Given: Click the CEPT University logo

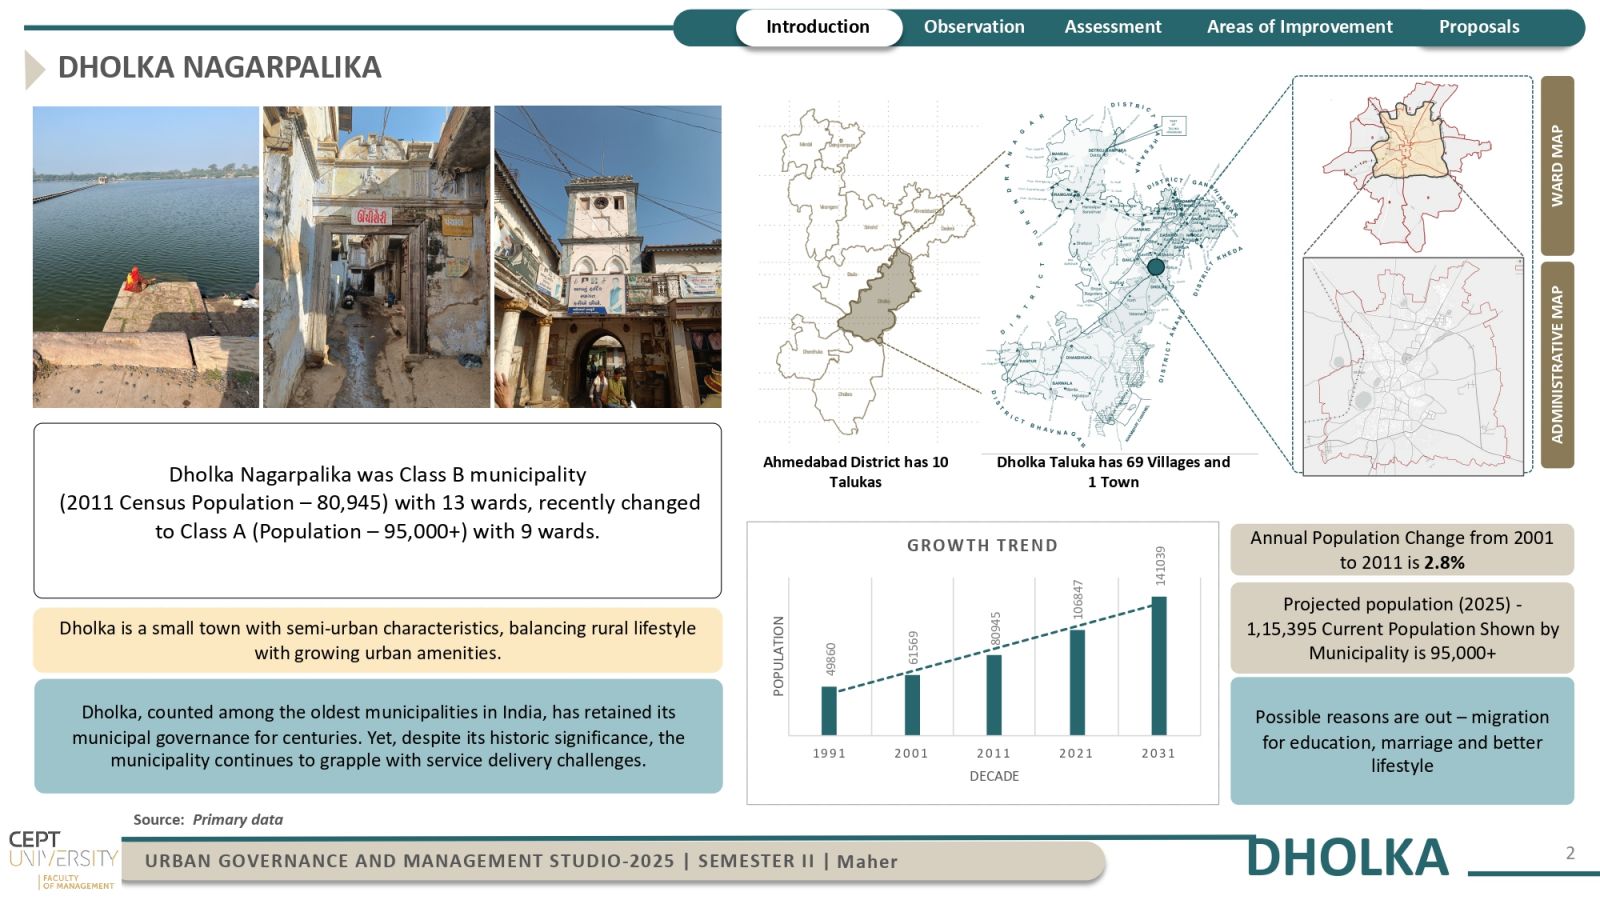Looking at the screenshot, I should 62,860.
